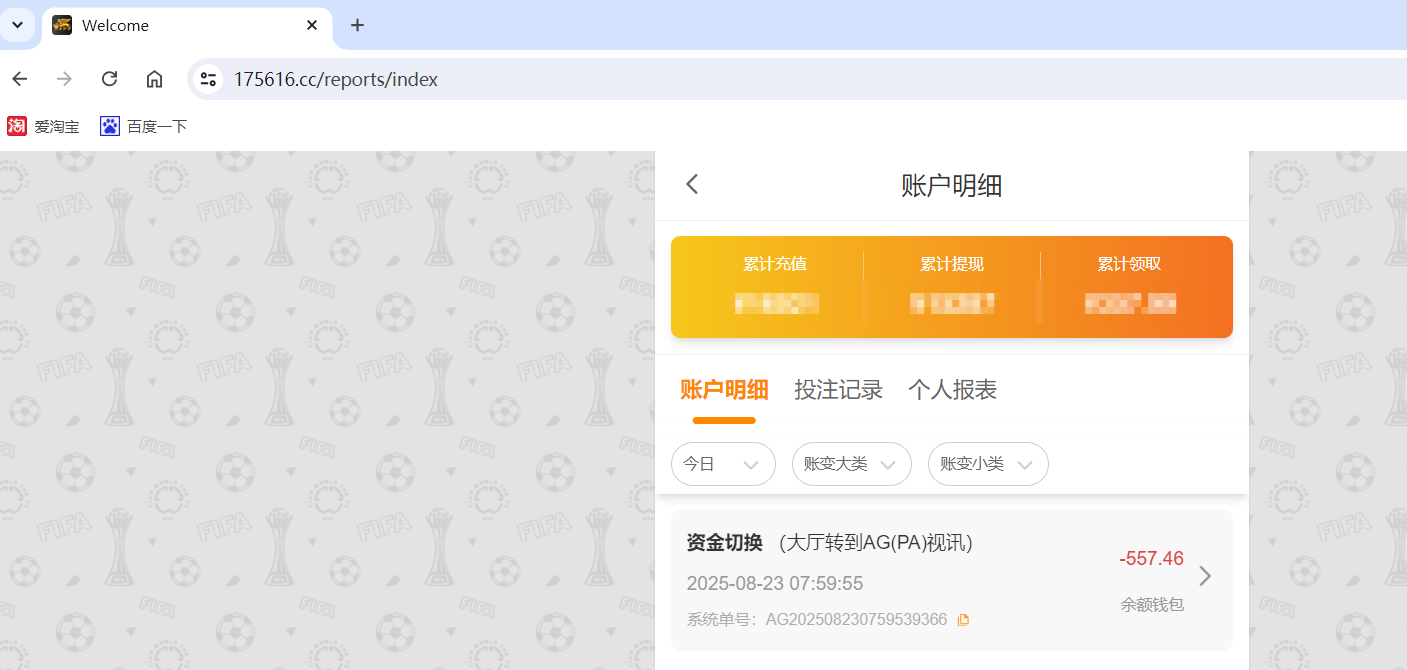The image size is (1407, 670).
Task: Switch to the 投注记录 tab
Action: click(838, 390)
